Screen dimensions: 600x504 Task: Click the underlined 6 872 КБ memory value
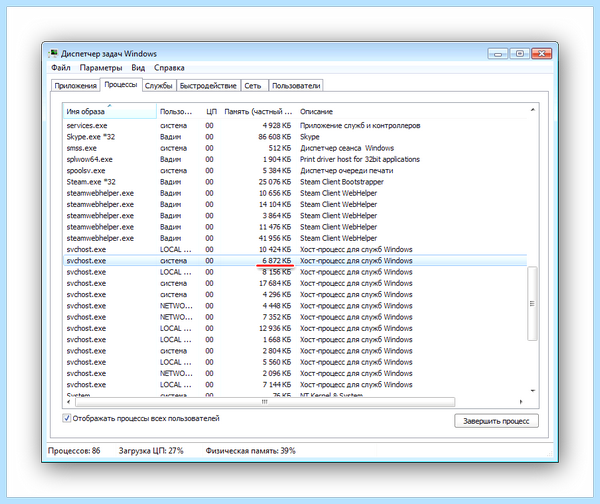click(x=276, y=261)
